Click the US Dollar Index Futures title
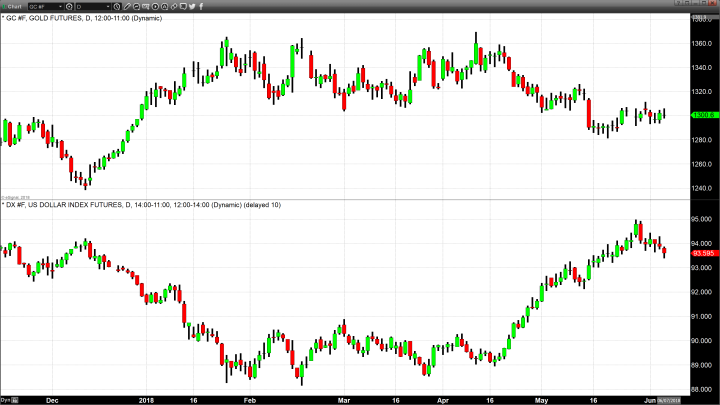Image resolution: width=720 pixels, height=405 pixels. [120, 205]
